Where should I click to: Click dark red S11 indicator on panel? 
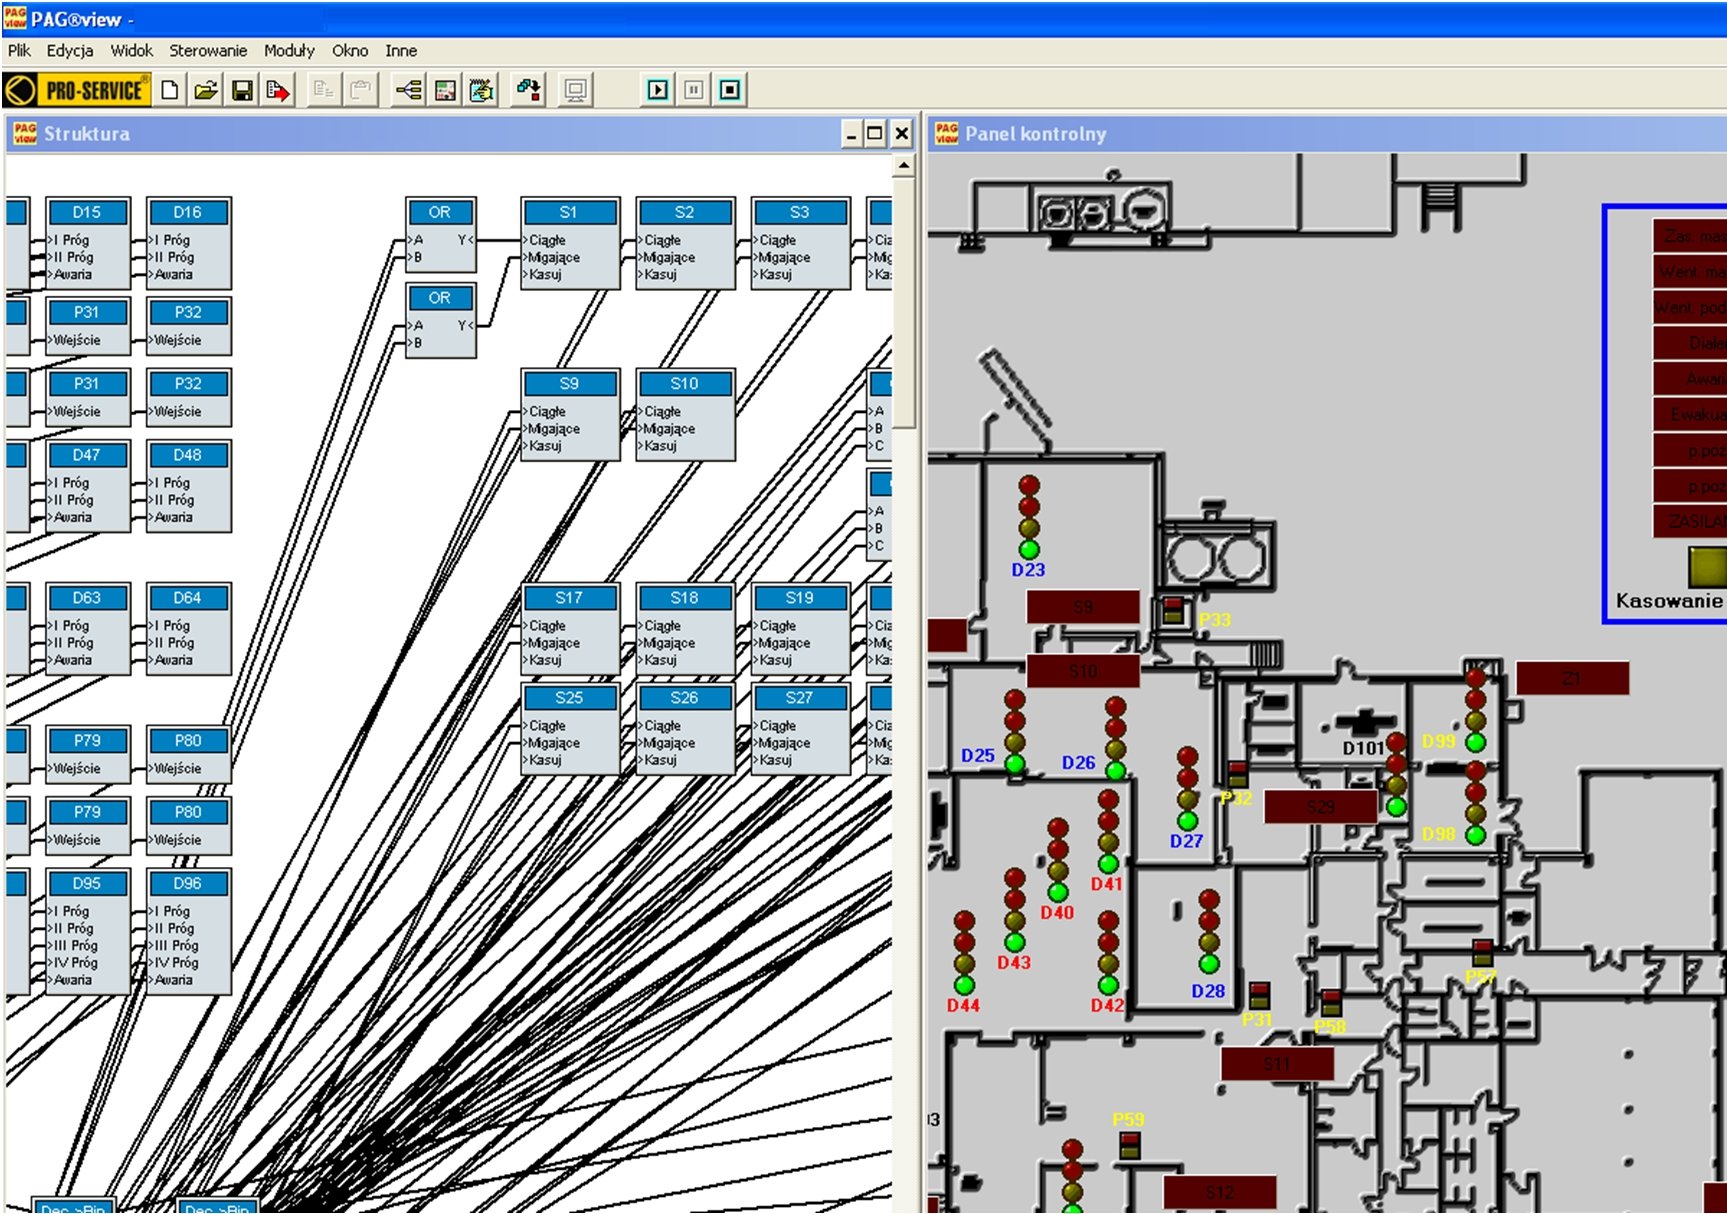1277,1063
